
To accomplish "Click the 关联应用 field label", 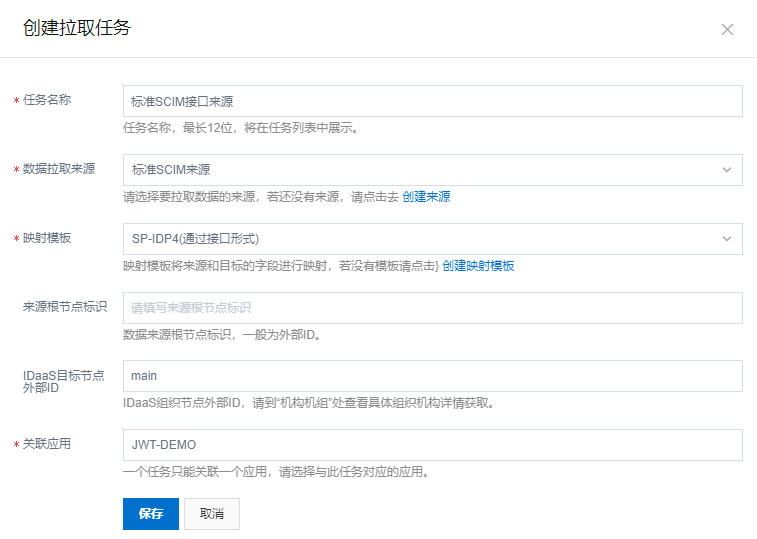I will pyautogui.click(x=47, y=444).
